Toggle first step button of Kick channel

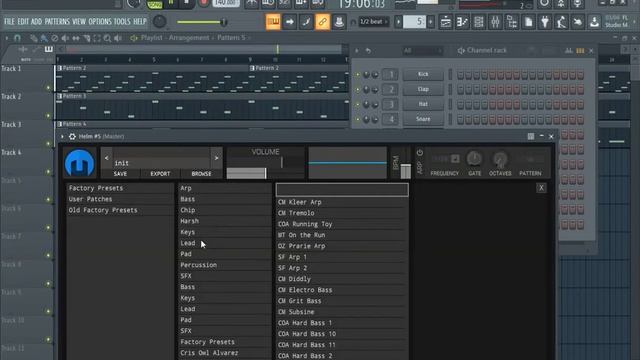point(460,75)
